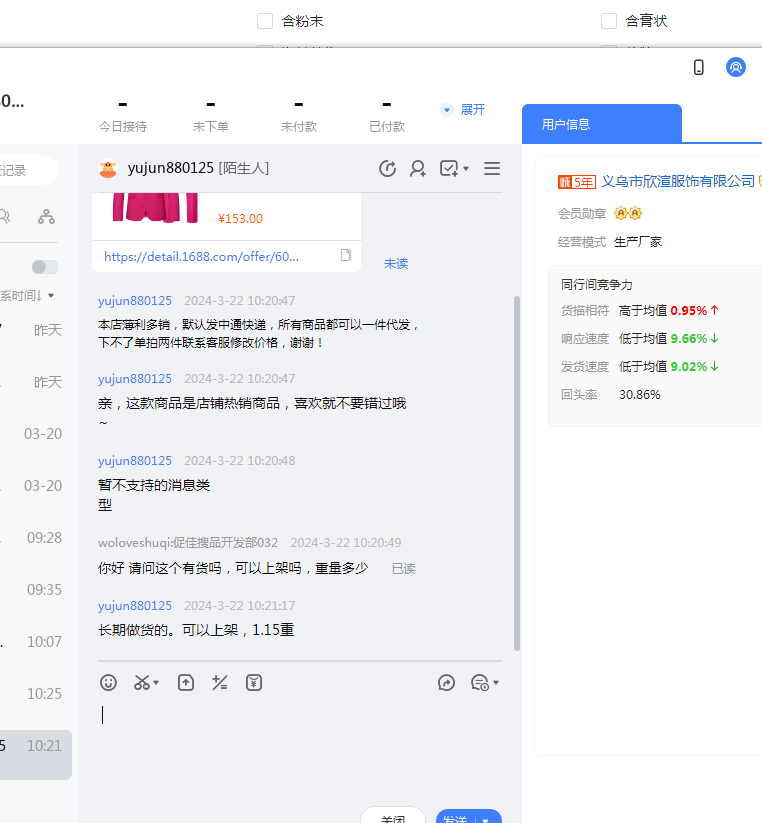Open dropdown arrow next to the Send button
Screen dimensions: 762x823
pyautogui.click(x=487, y=819)
